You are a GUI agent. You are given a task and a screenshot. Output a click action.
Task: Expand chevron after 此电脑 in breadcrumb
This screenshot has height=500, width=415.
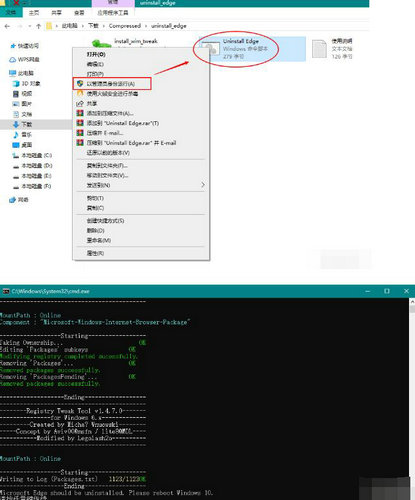click(83, 26)
